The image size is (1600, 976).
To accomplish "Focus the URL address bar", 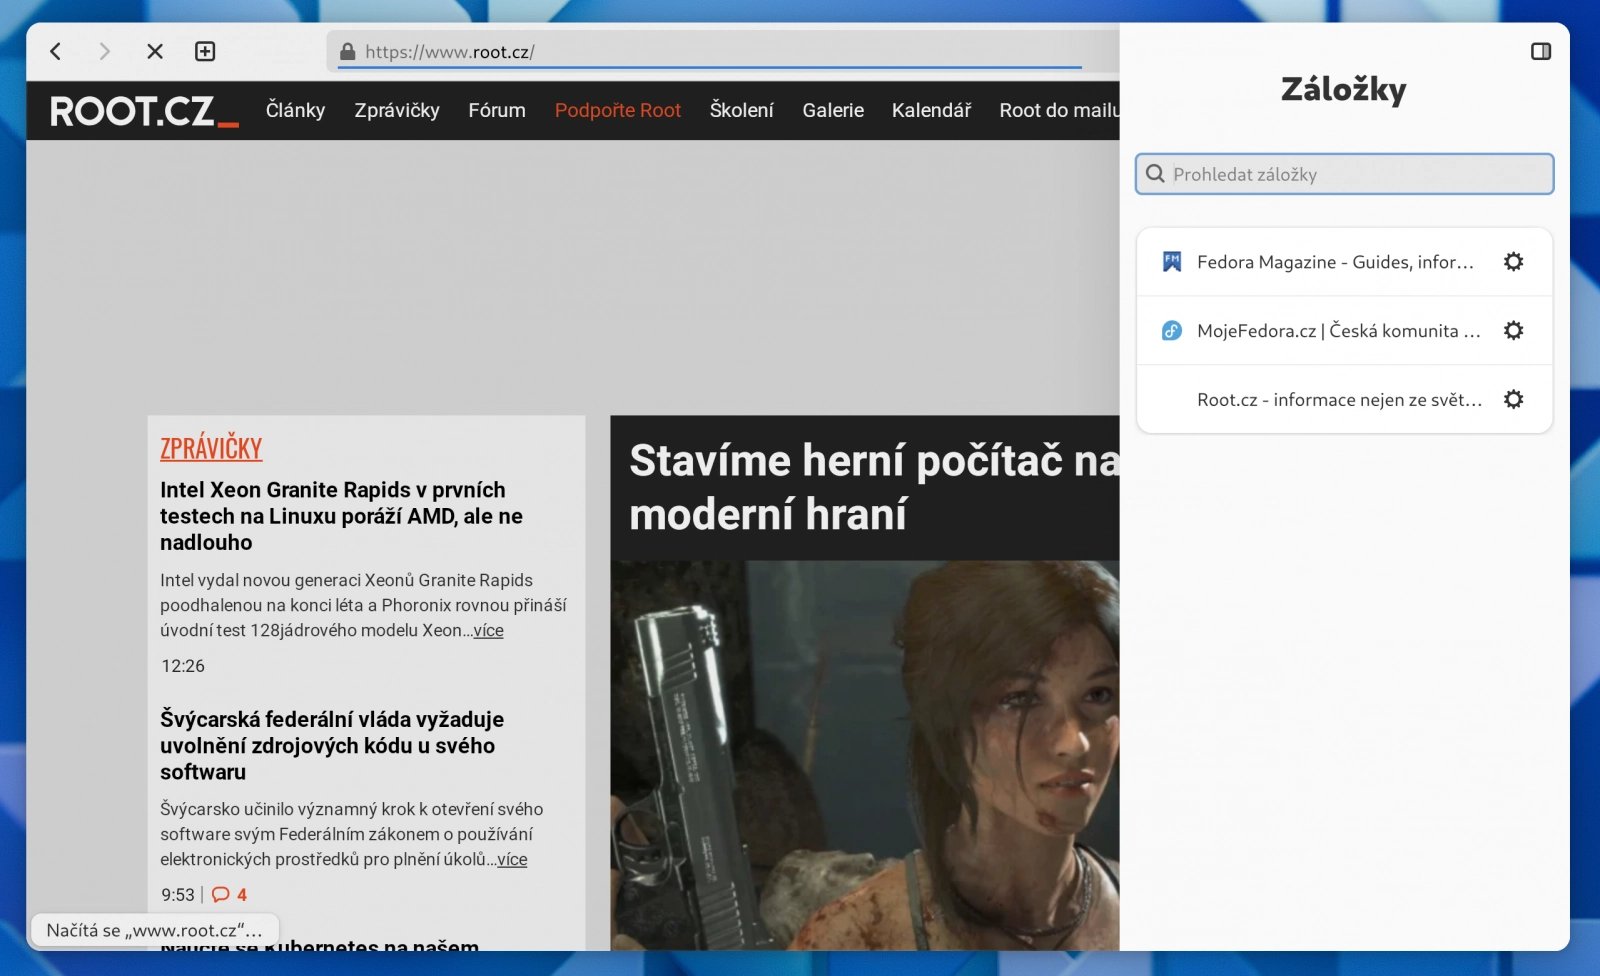I will pyautogui.click(x=723, y=52).
